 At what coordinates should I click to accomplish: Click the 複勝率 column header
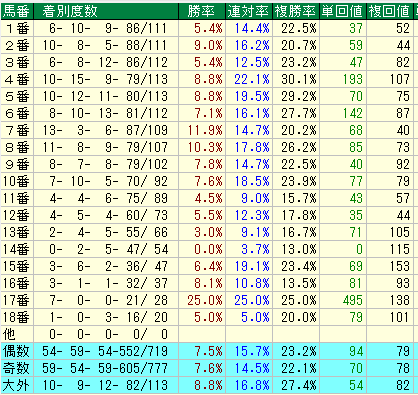pyautogui.click(x=296, y=11)
